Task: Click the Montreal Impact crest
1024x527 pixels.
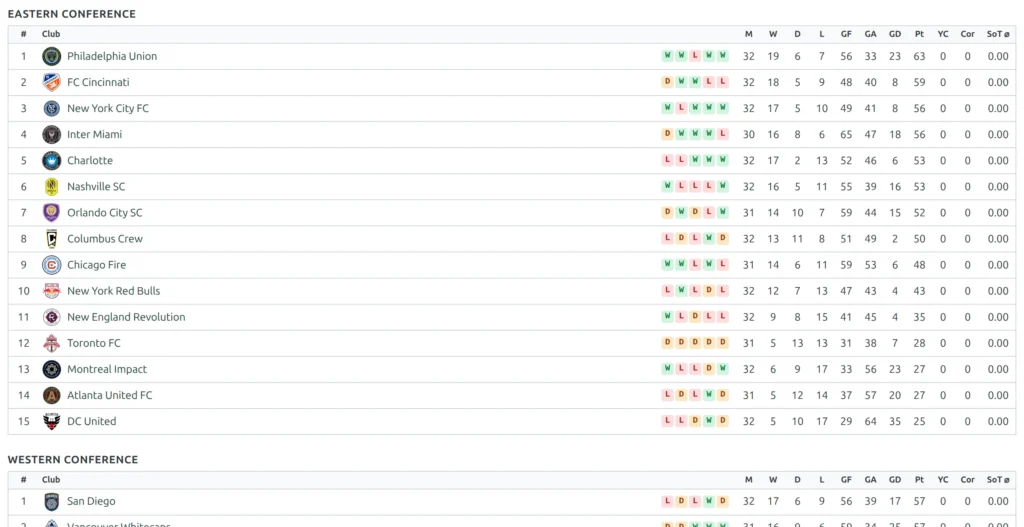Action: [52, 370]
